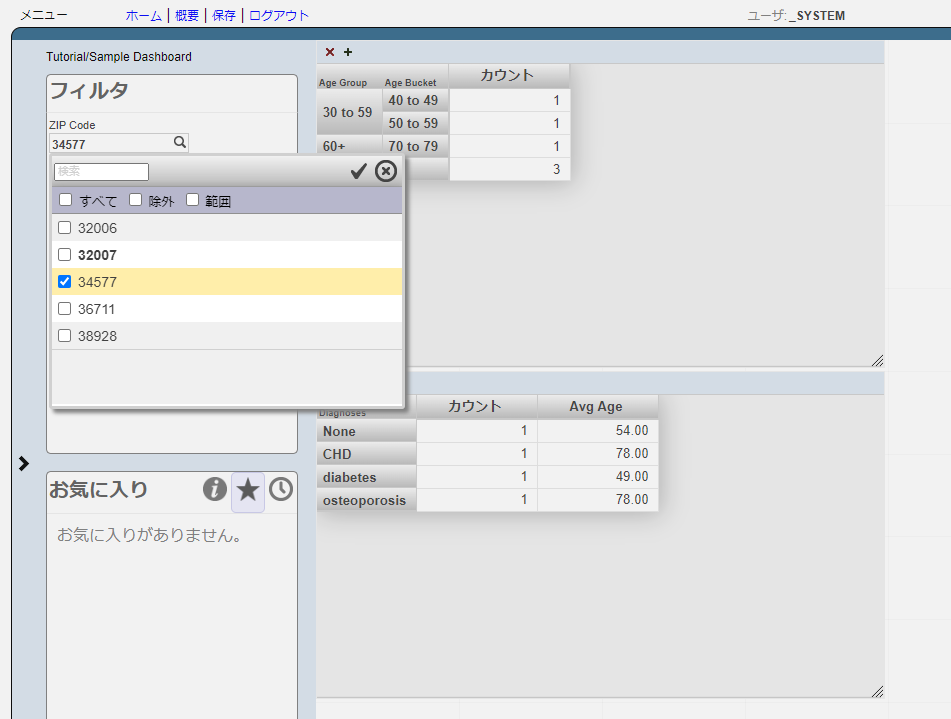Open the favorites info icon
This screenshot has width=951, height=719.
coord(214,489)
